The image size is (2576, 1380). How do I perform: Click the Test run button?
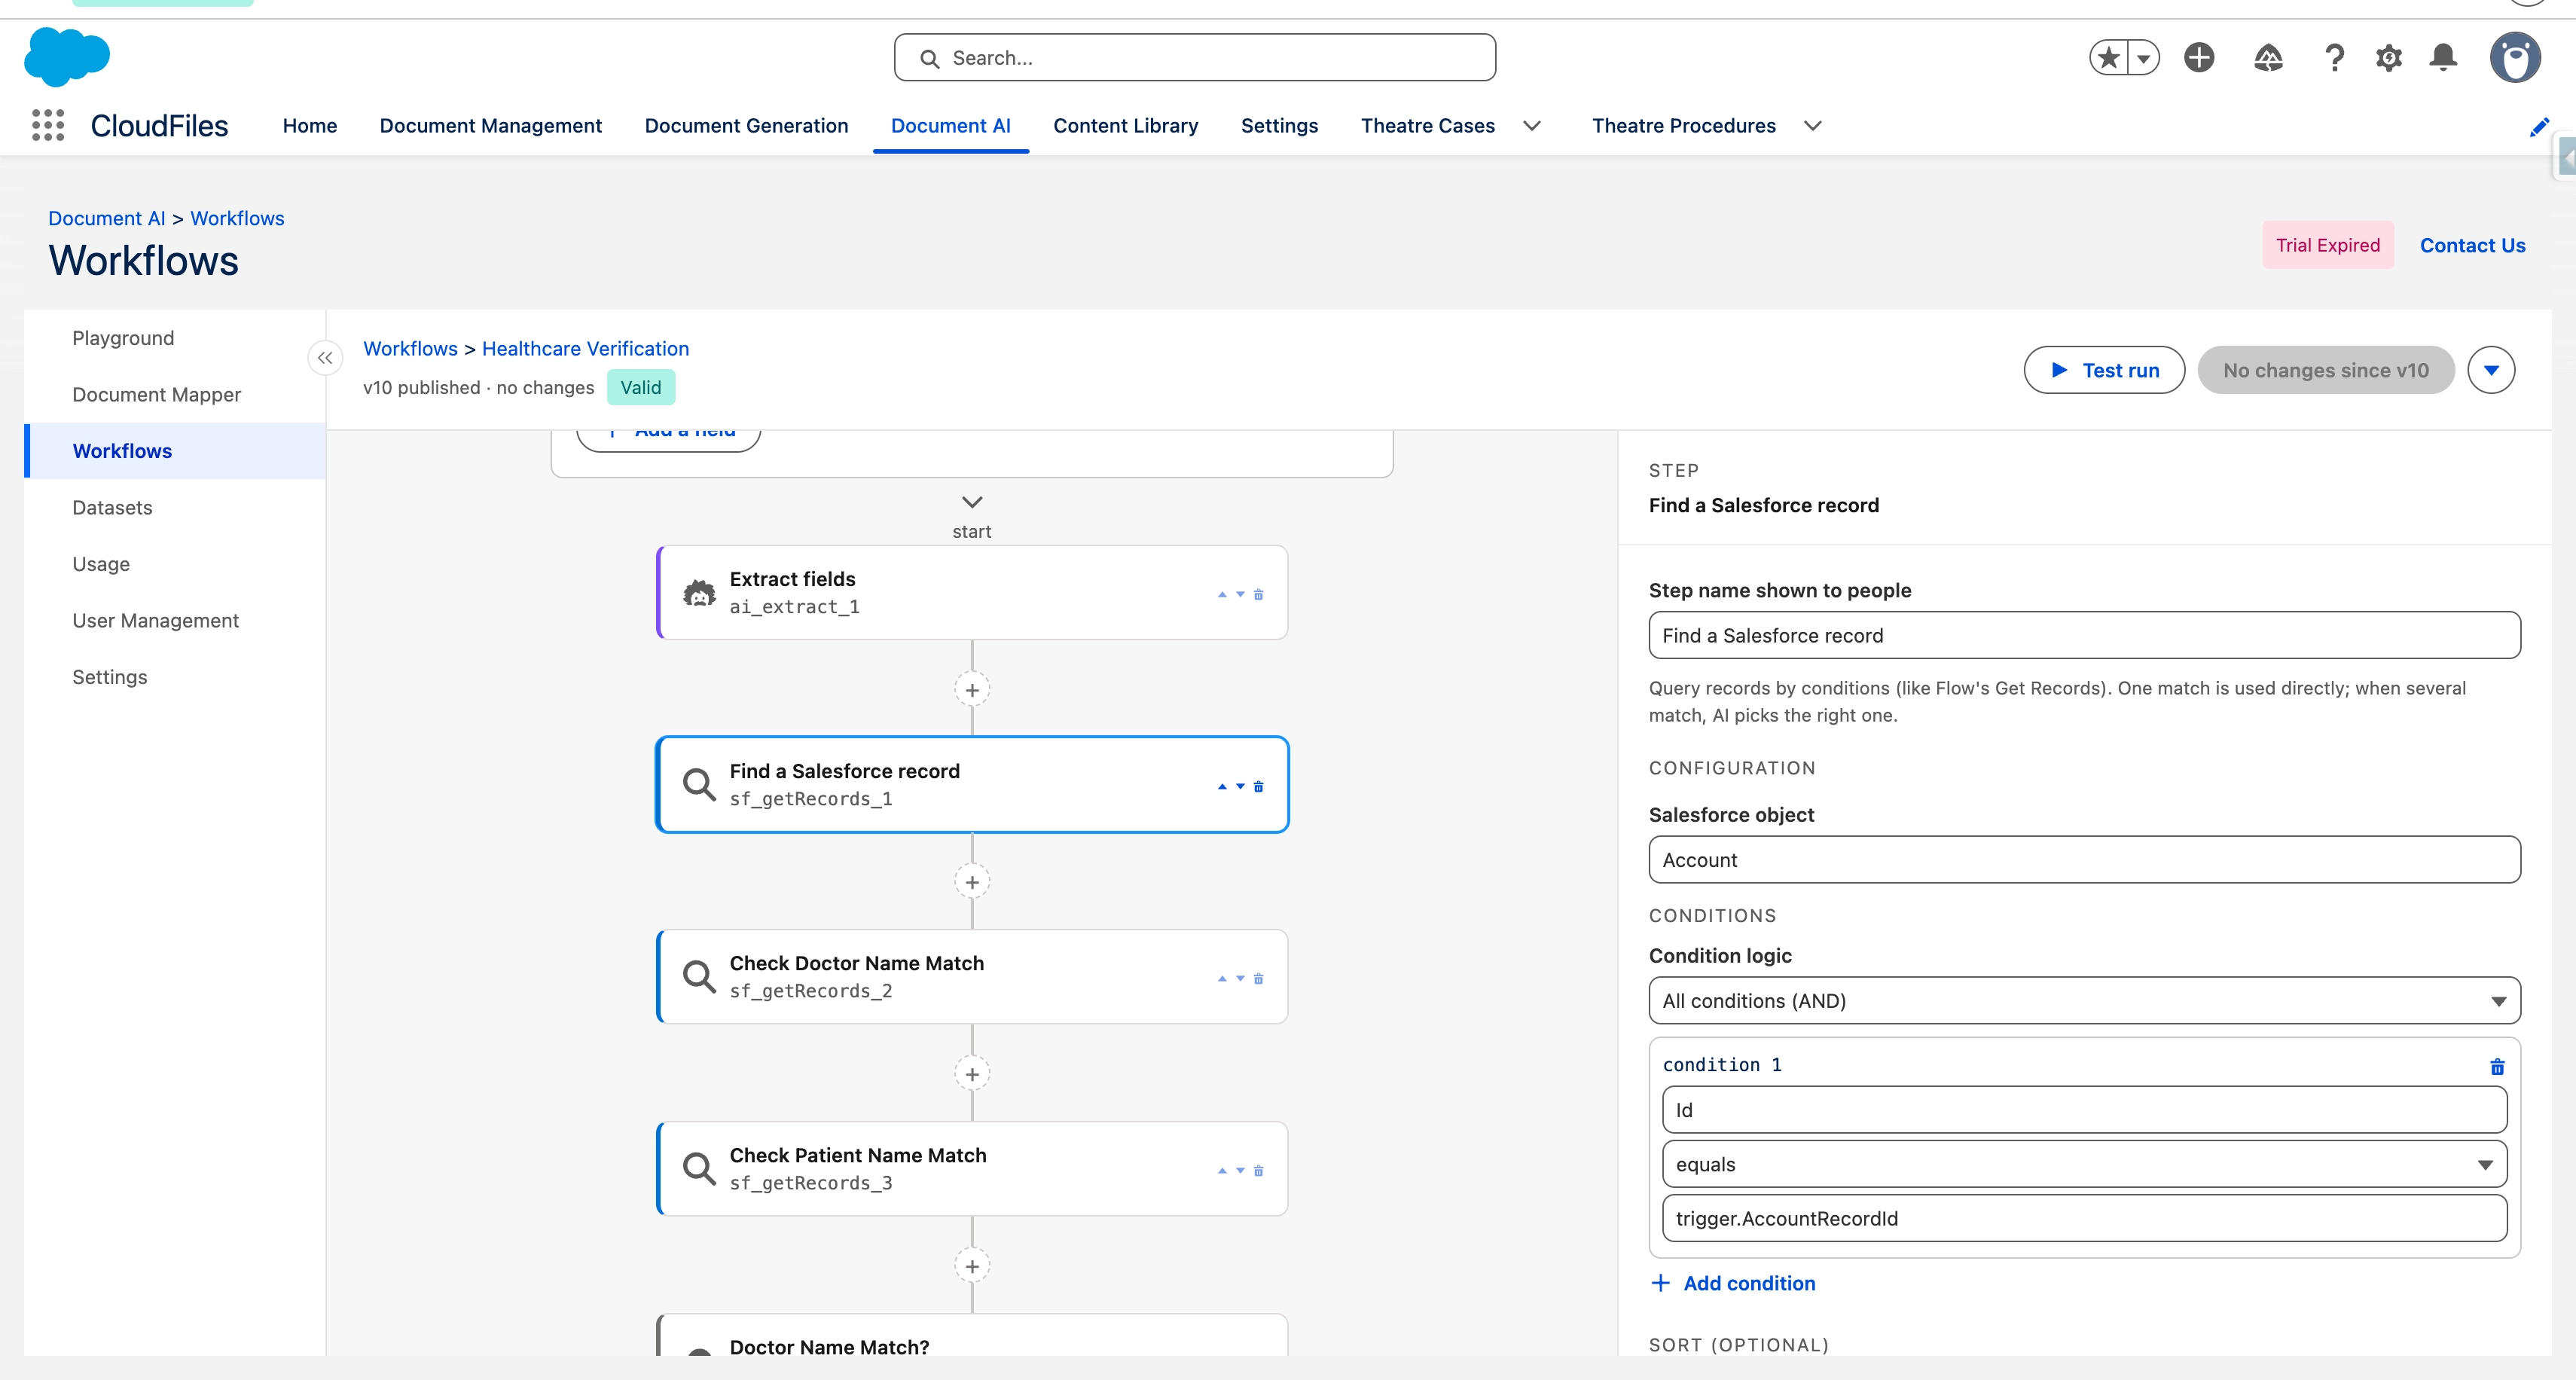(x=2104, y=370)
